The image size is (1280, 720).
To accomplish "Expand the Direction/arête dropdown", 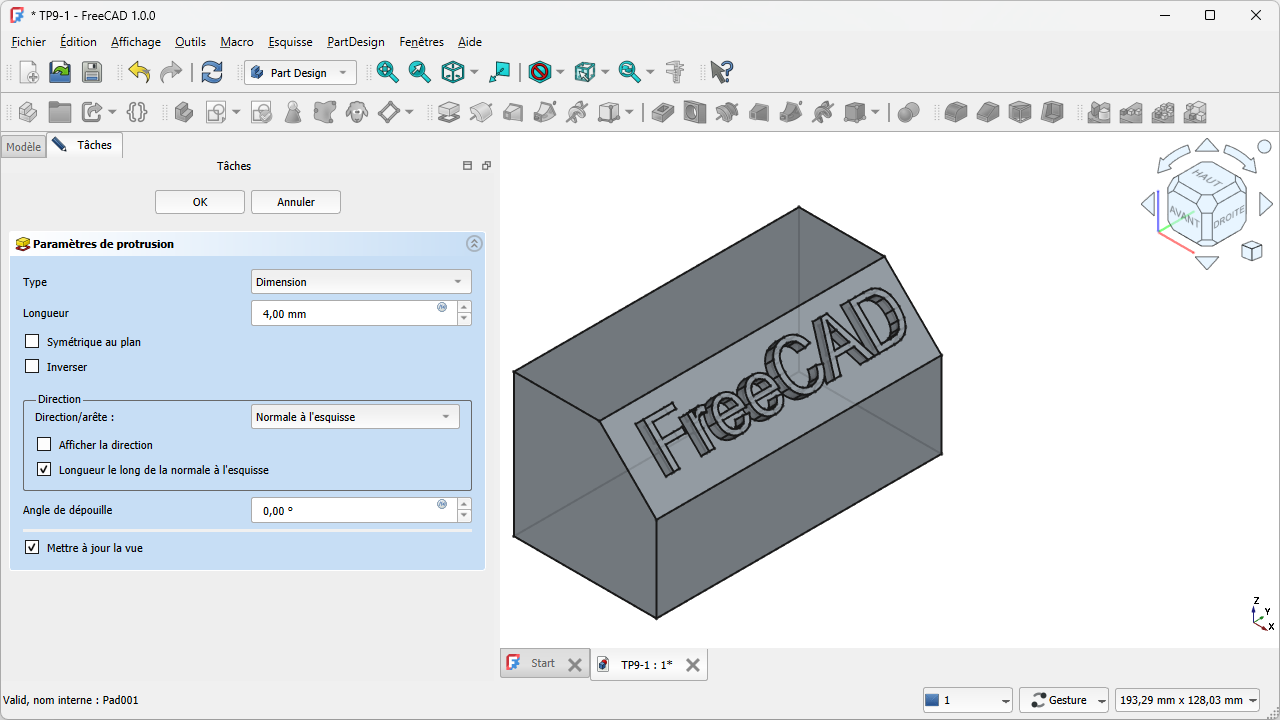I will (x=355, y=417).
